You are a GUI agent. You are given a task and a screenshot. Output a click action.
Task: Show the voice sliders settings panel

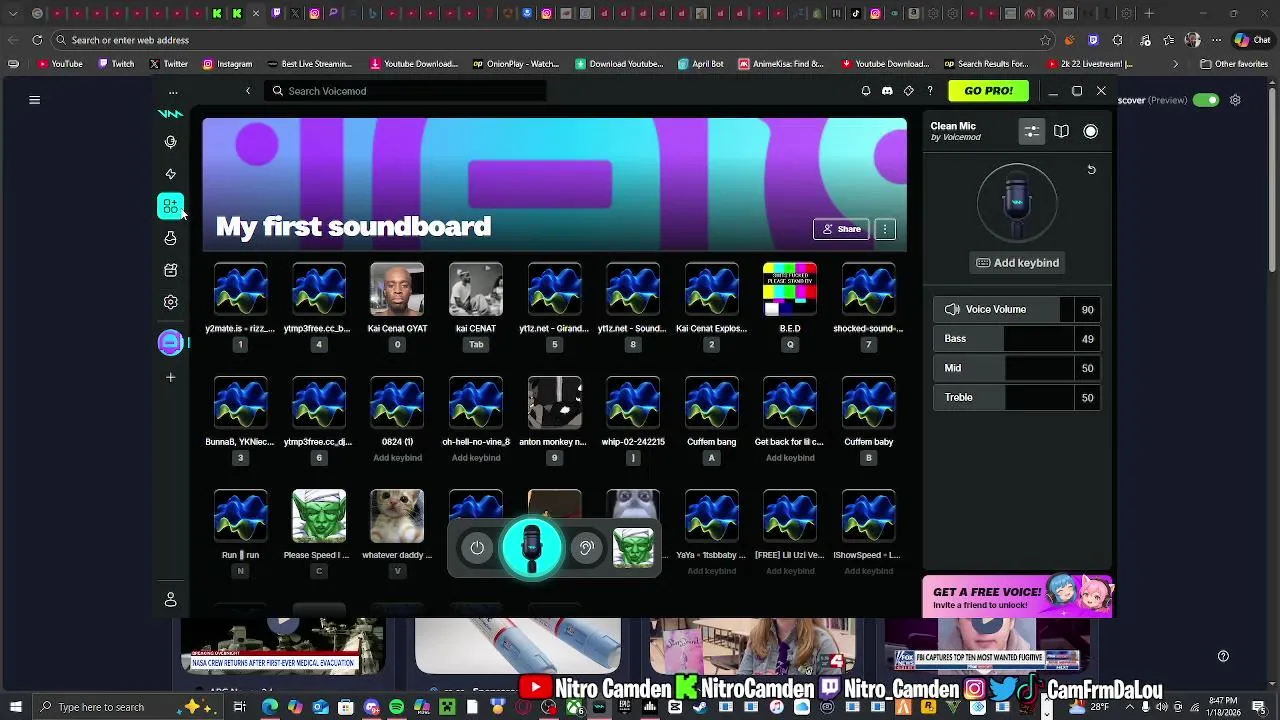pyautogui.click(x=1032, y=131)
